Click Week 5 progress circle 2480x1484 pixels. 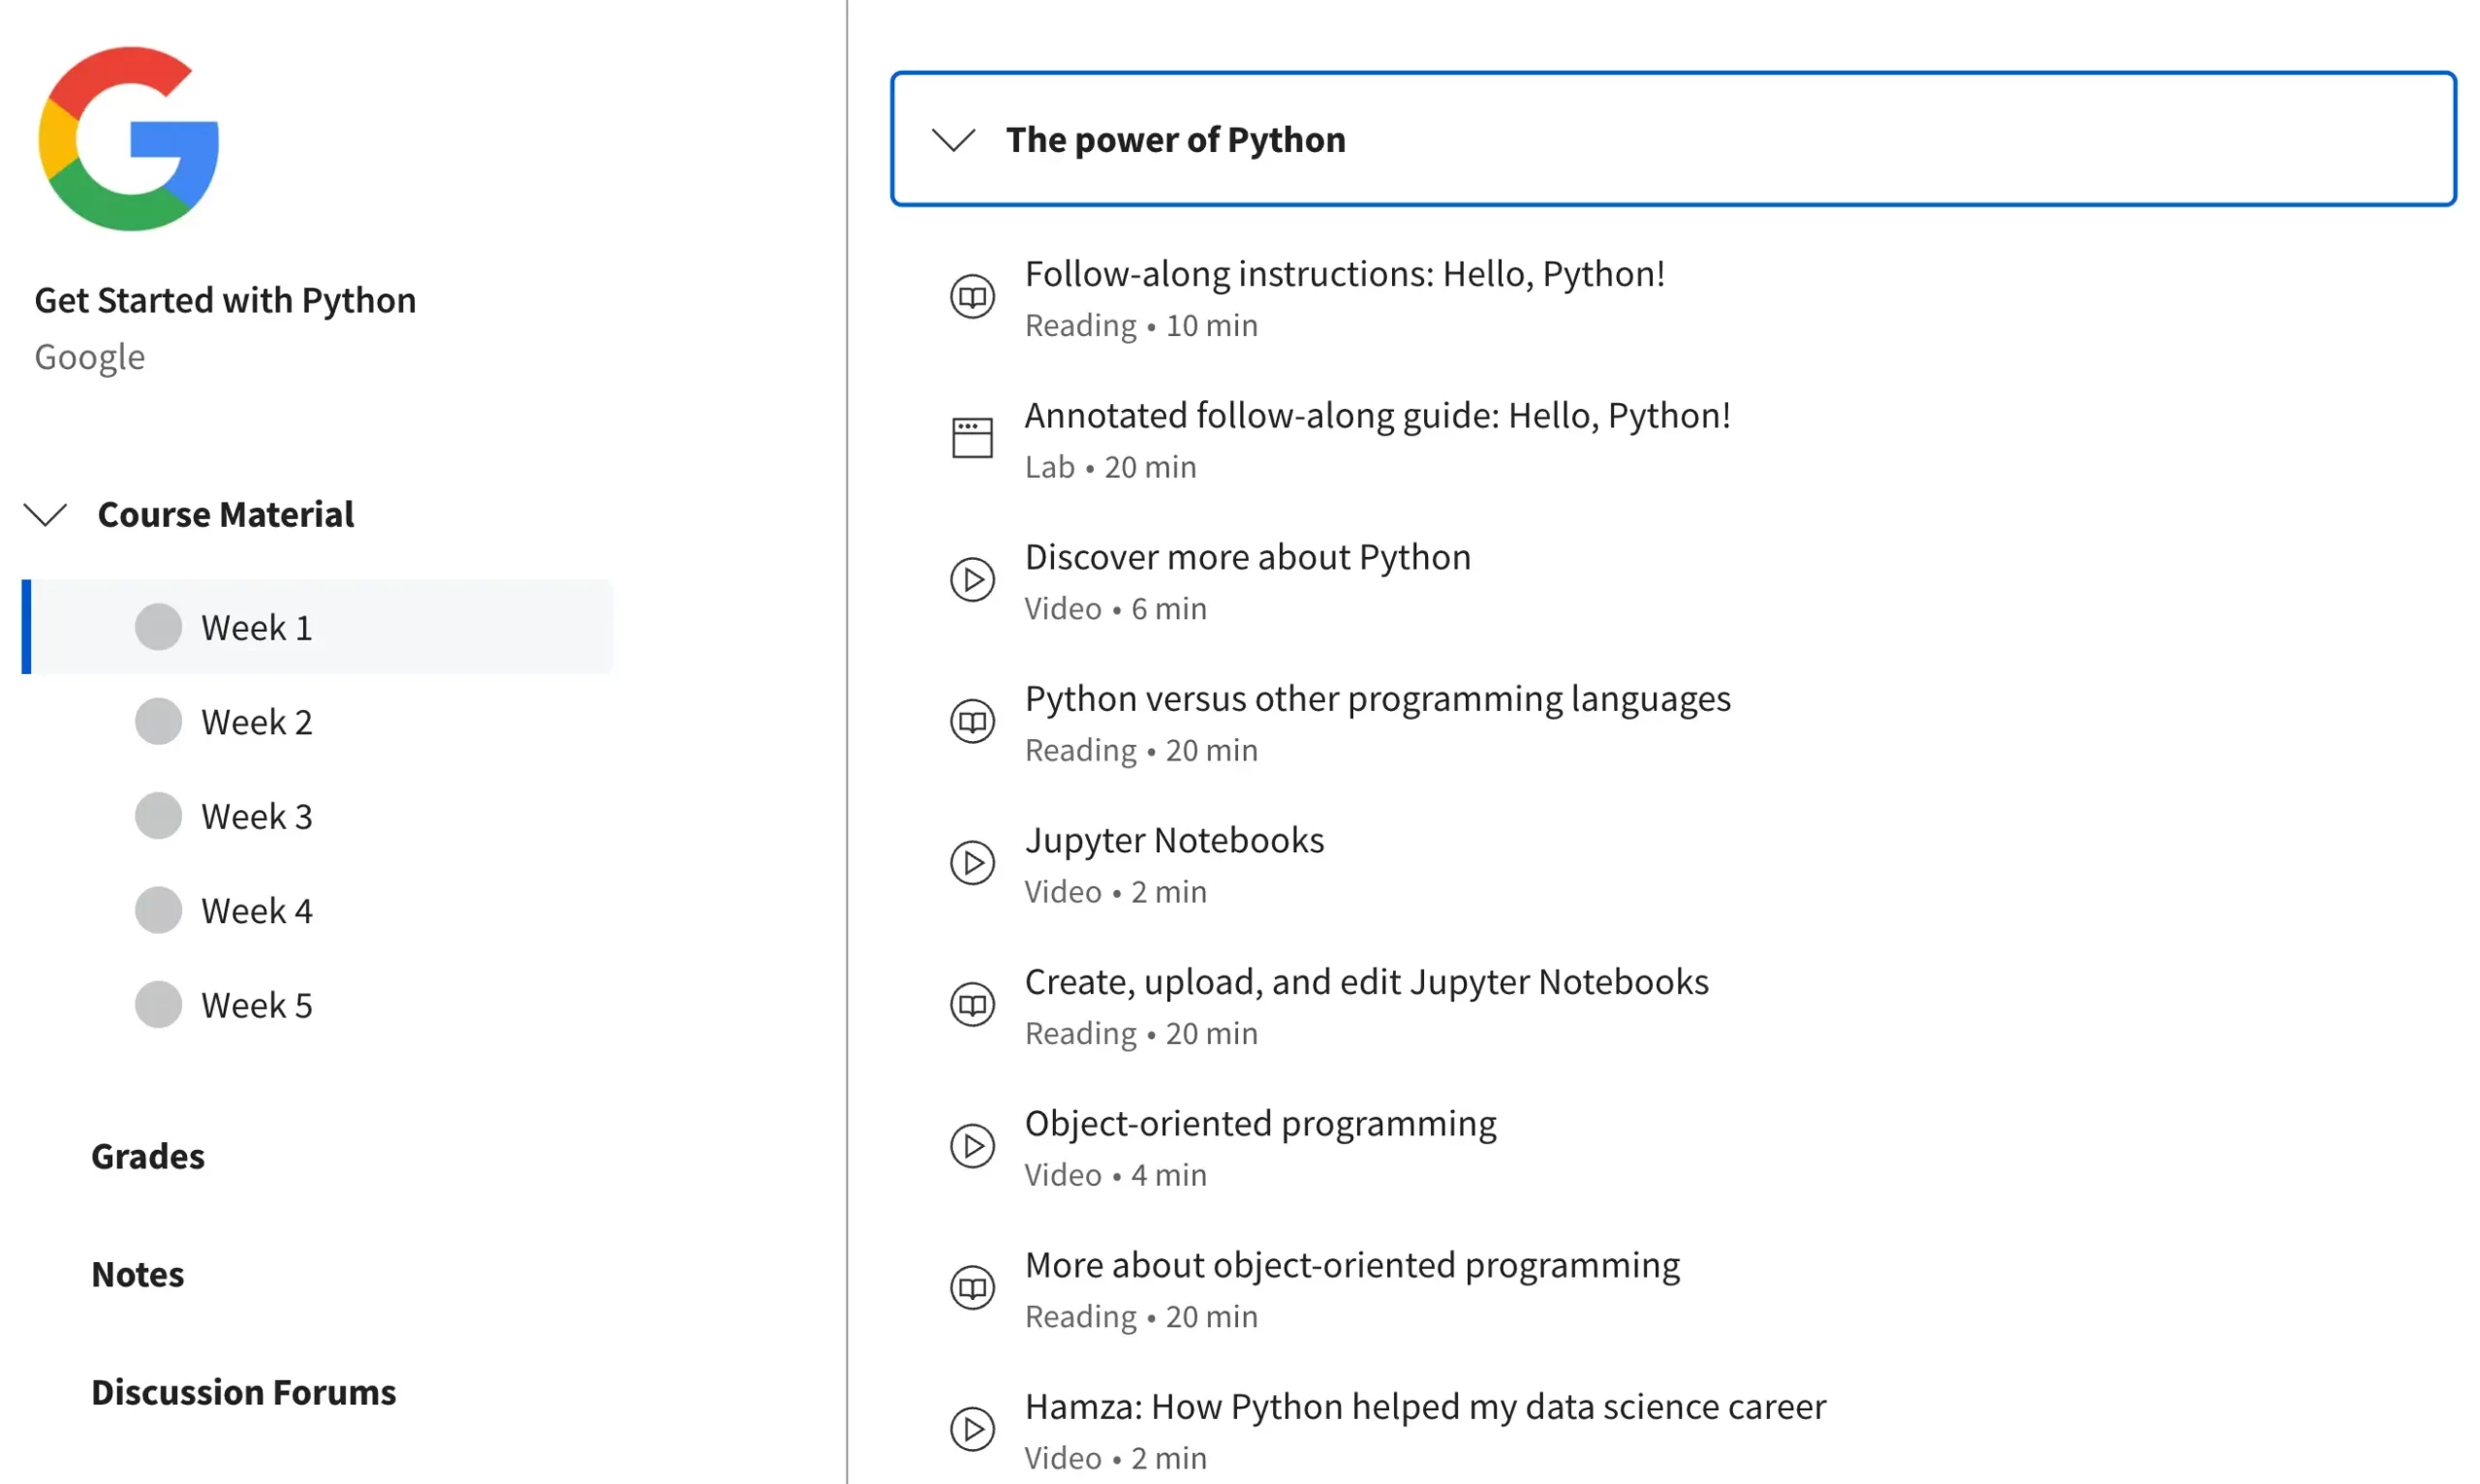(x=158, y=1004)
